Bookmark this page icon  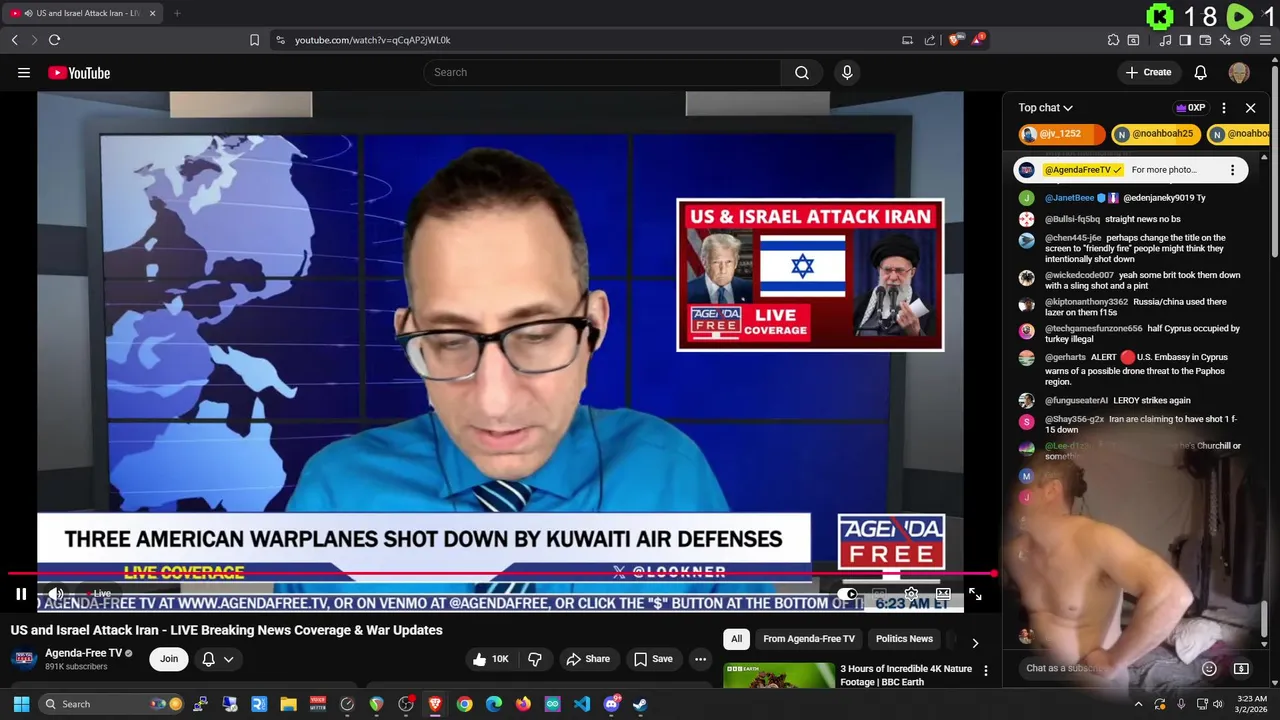(254, 40)
